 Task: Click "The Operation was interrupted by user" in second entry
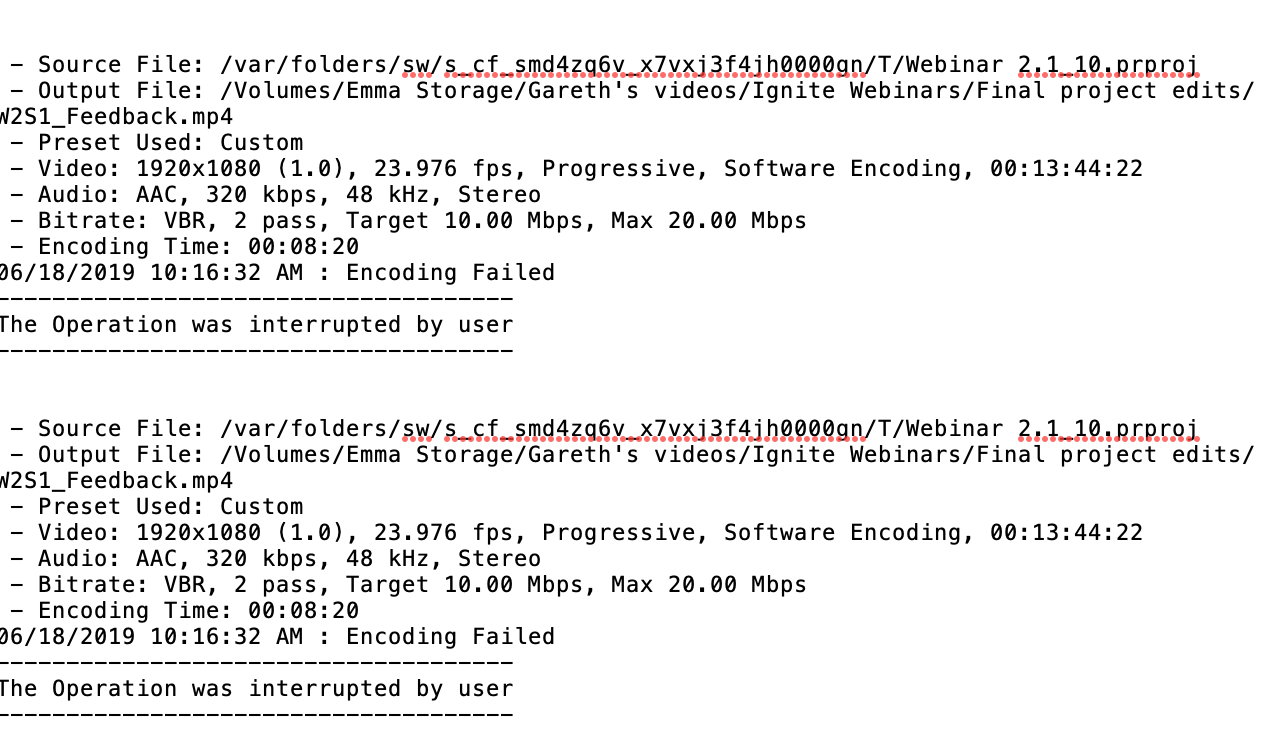click(255, 689)
